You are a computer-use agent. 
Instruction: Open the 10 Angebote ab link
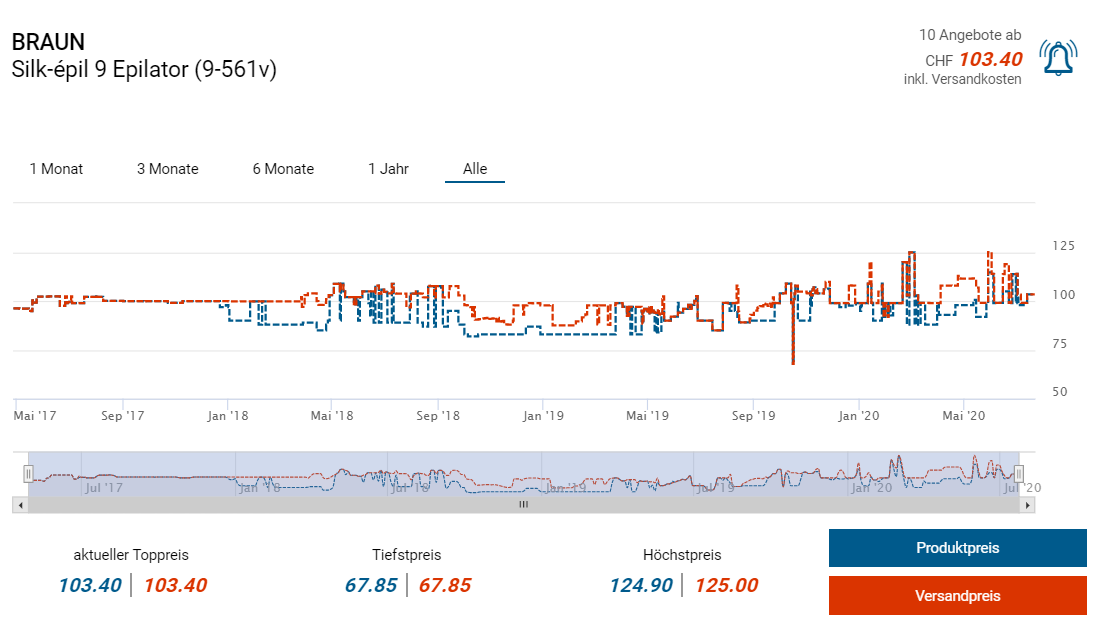point(969,35)
